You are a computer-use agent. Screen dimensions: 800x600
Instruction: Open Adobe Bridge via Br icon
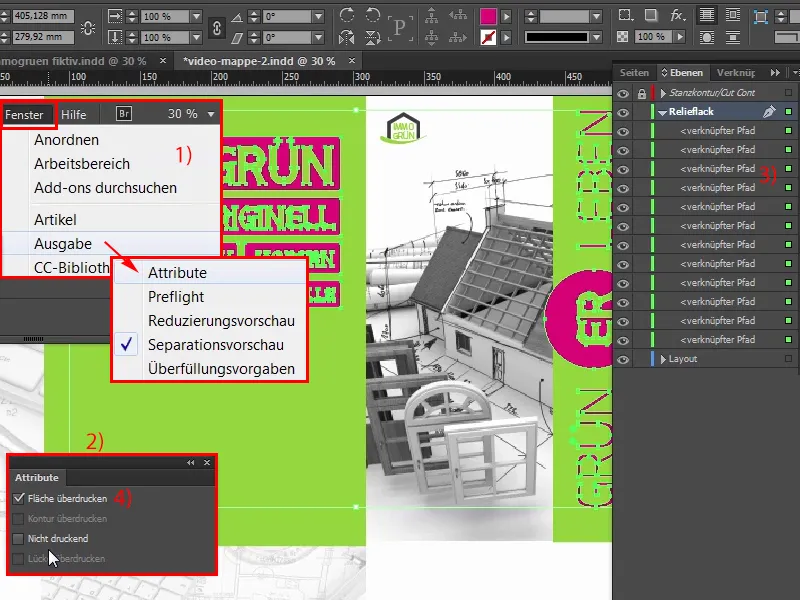coord(124,113)
